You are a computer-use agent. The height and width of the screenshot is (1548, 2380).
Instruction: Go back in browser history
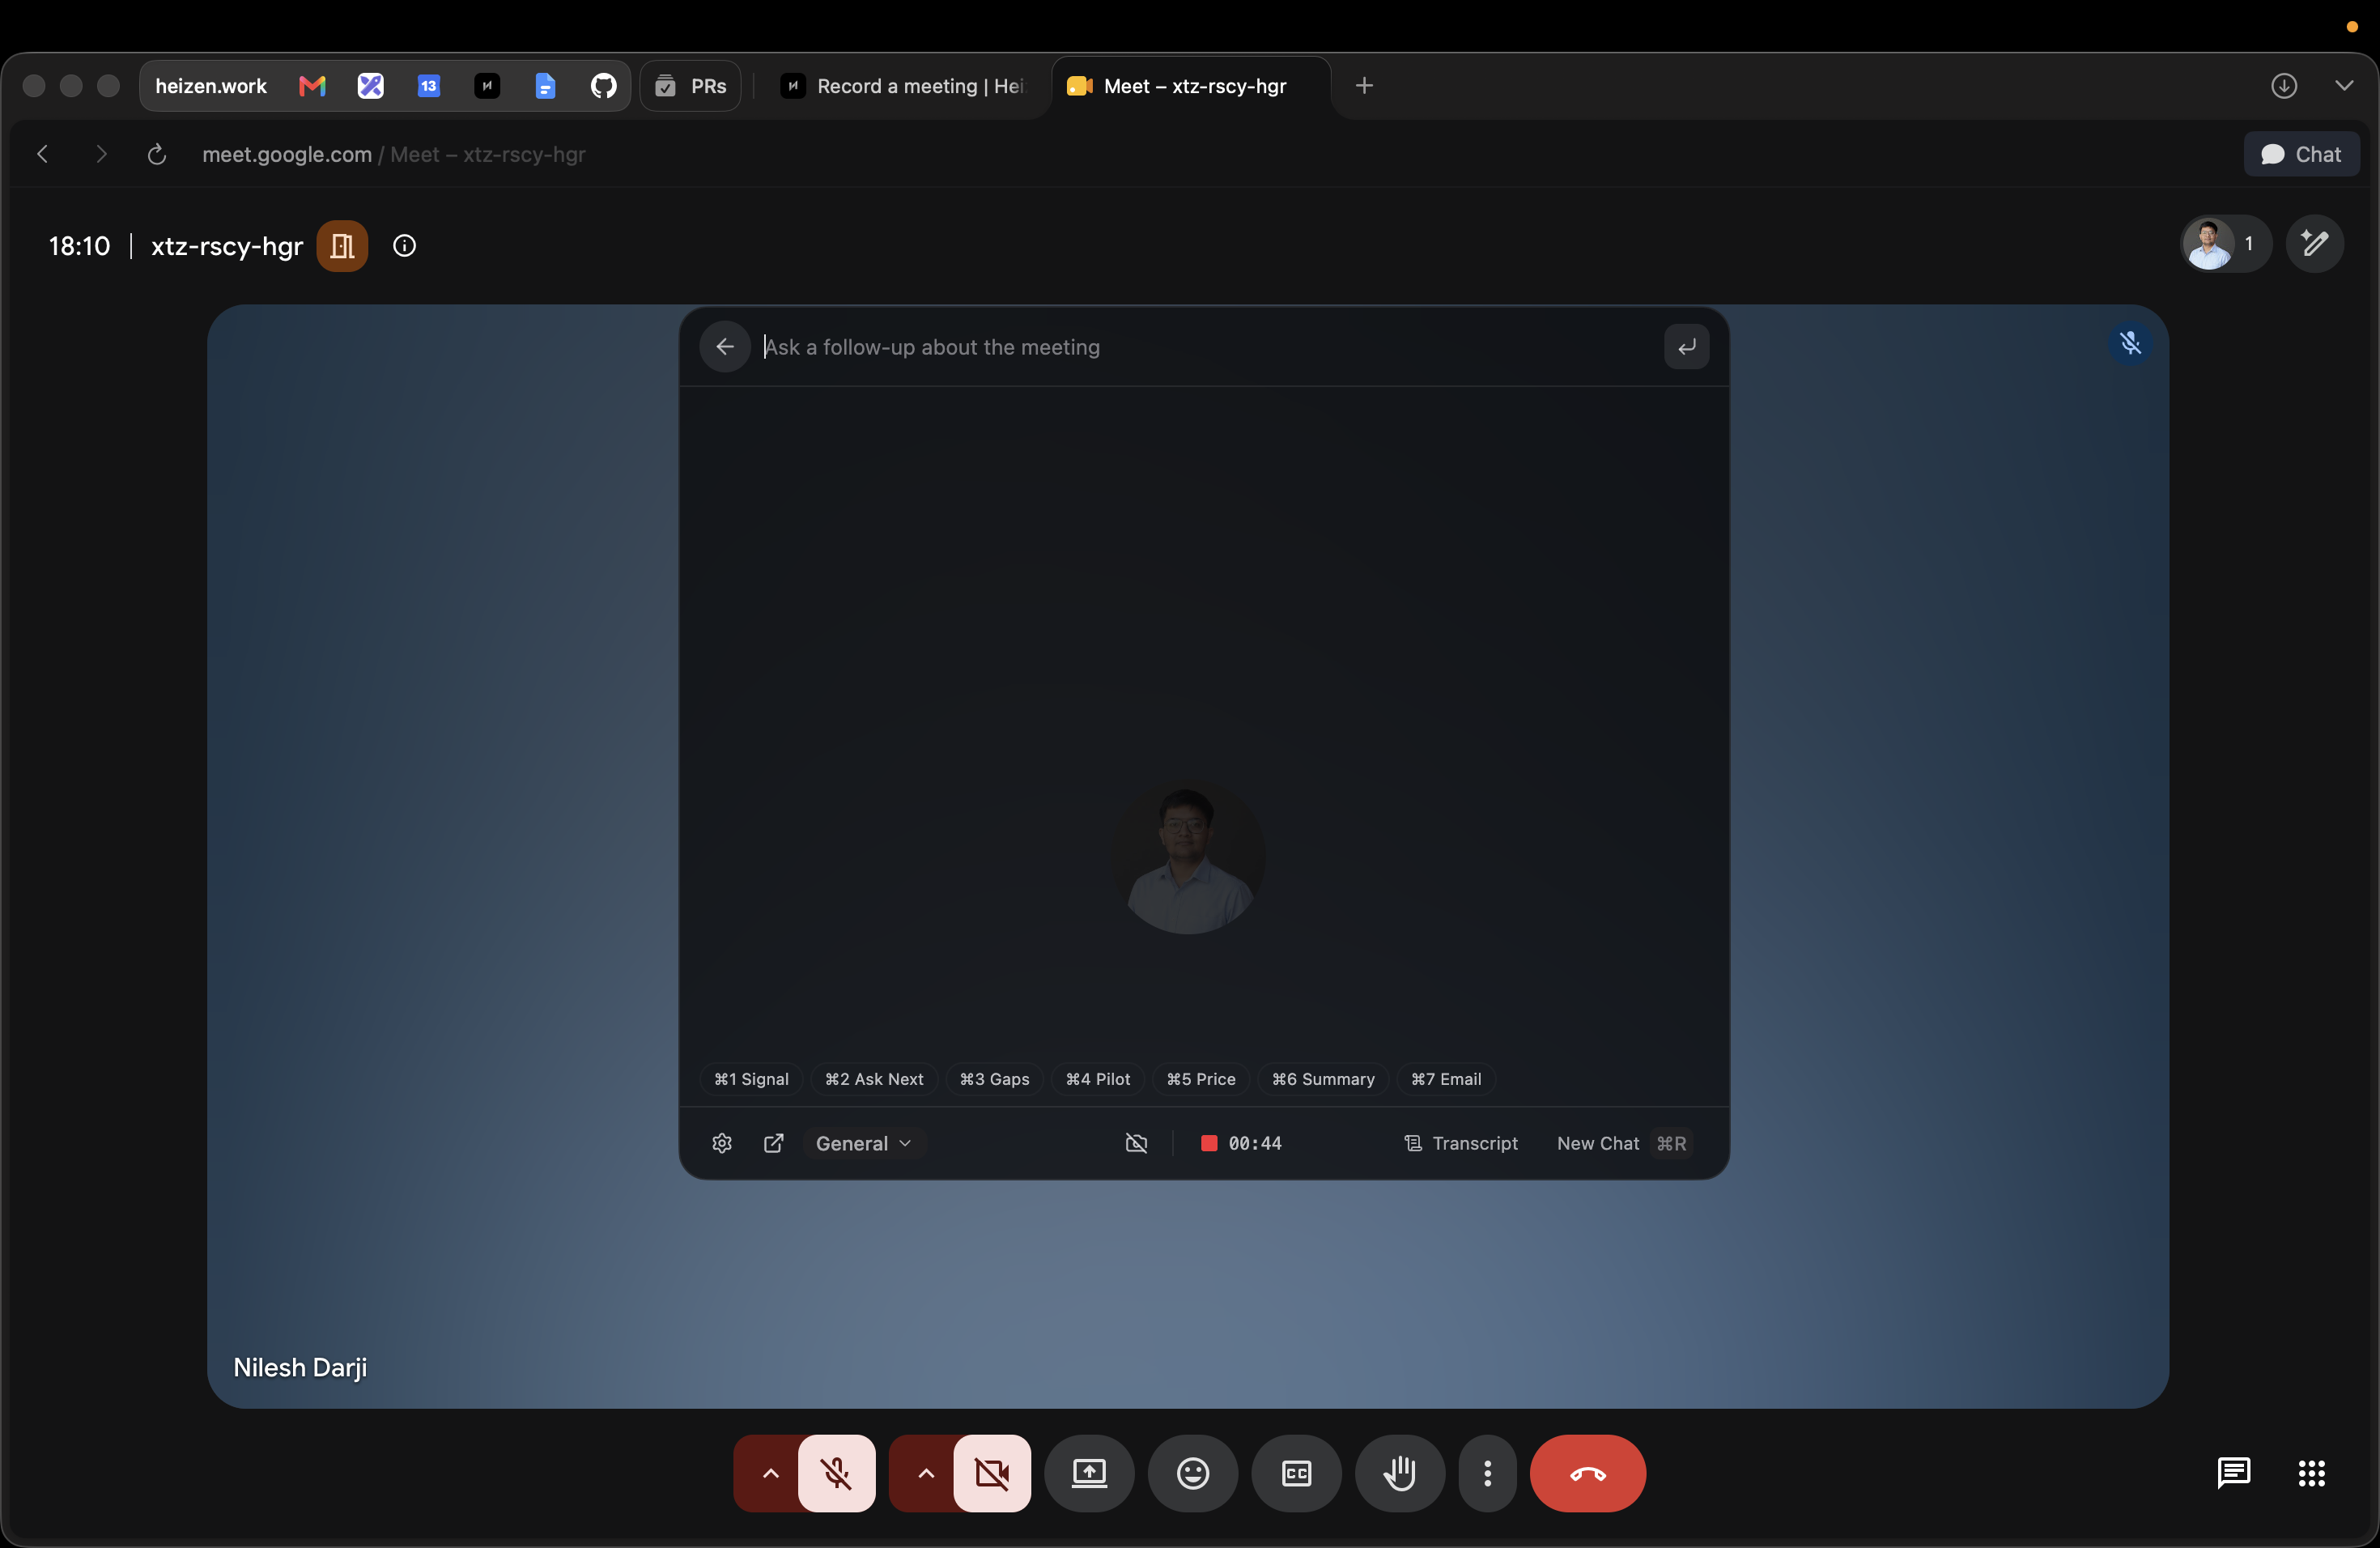(42, 154)
